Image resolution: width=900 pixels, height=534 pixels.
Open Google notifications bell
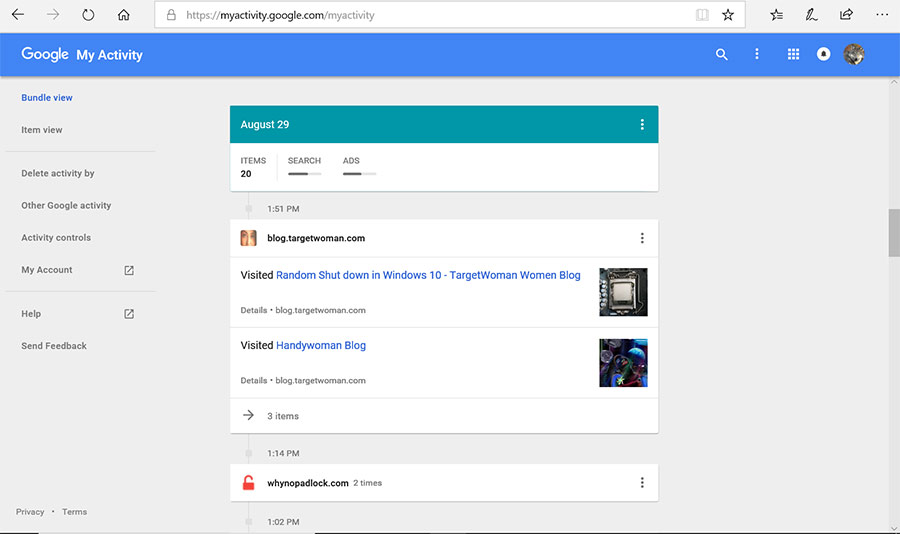pyautogui.click(x=823, y=54)
